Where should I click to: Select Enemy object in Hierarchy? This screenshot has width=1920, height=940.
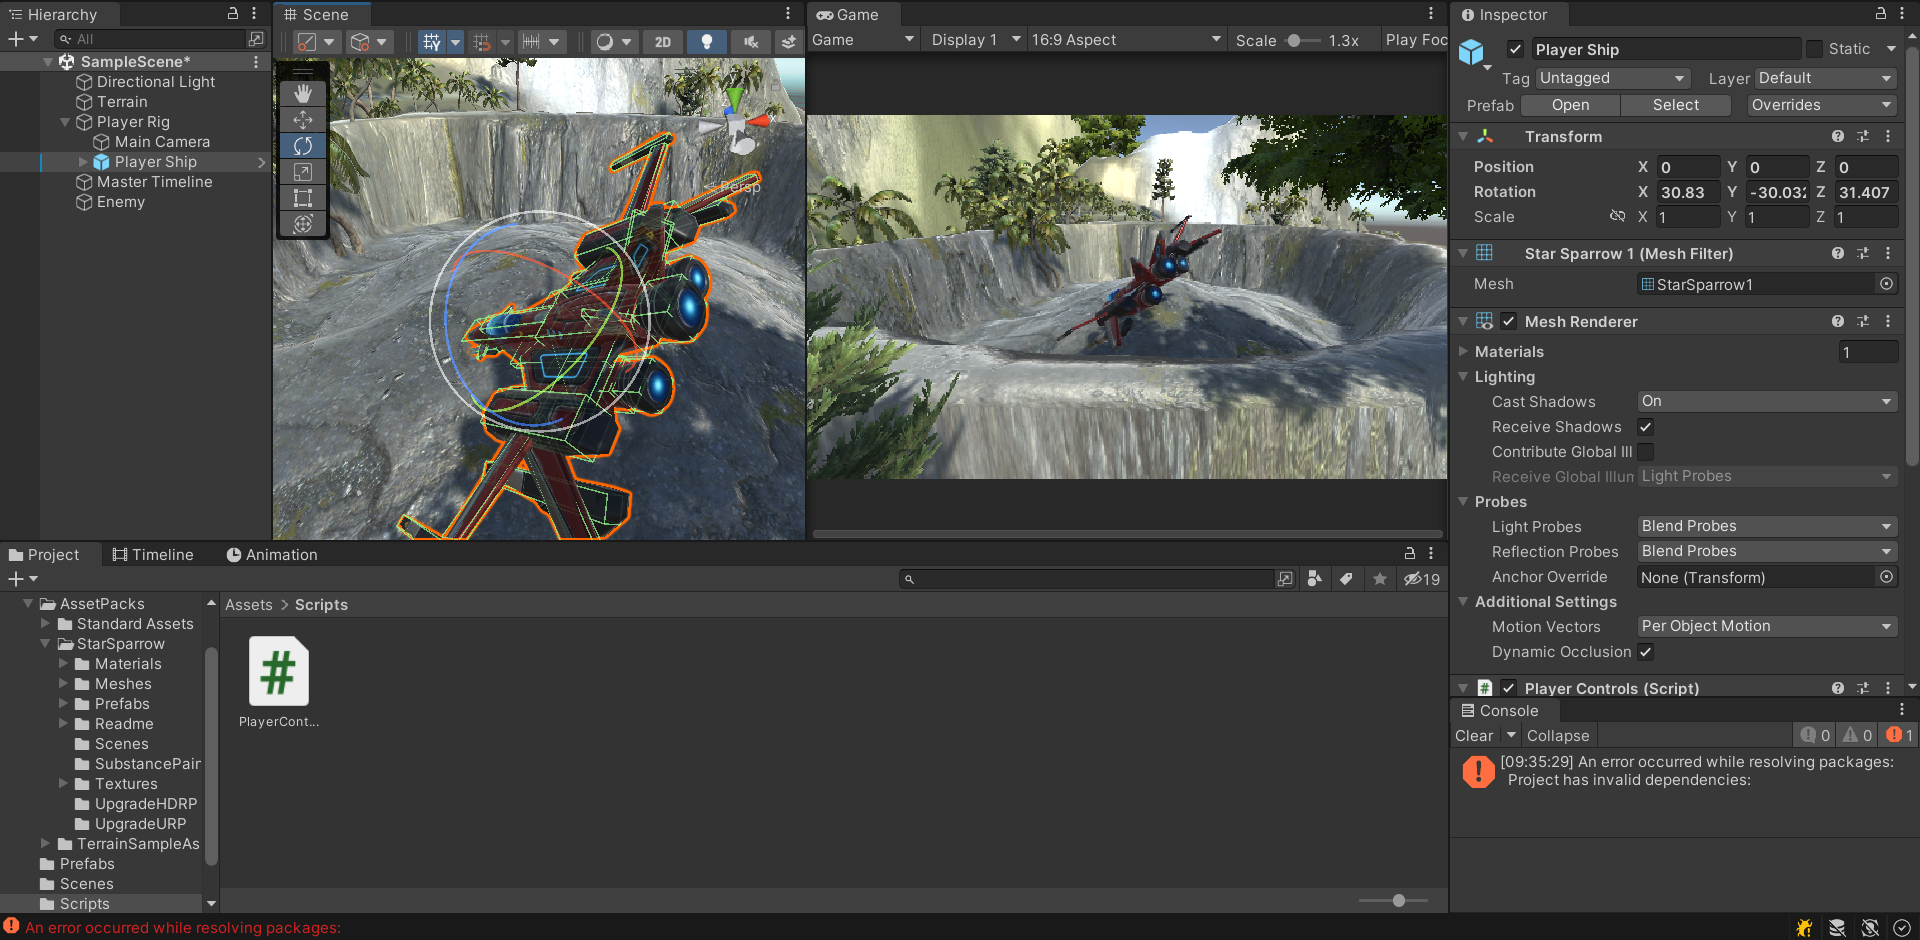click(x=121, y=202)
